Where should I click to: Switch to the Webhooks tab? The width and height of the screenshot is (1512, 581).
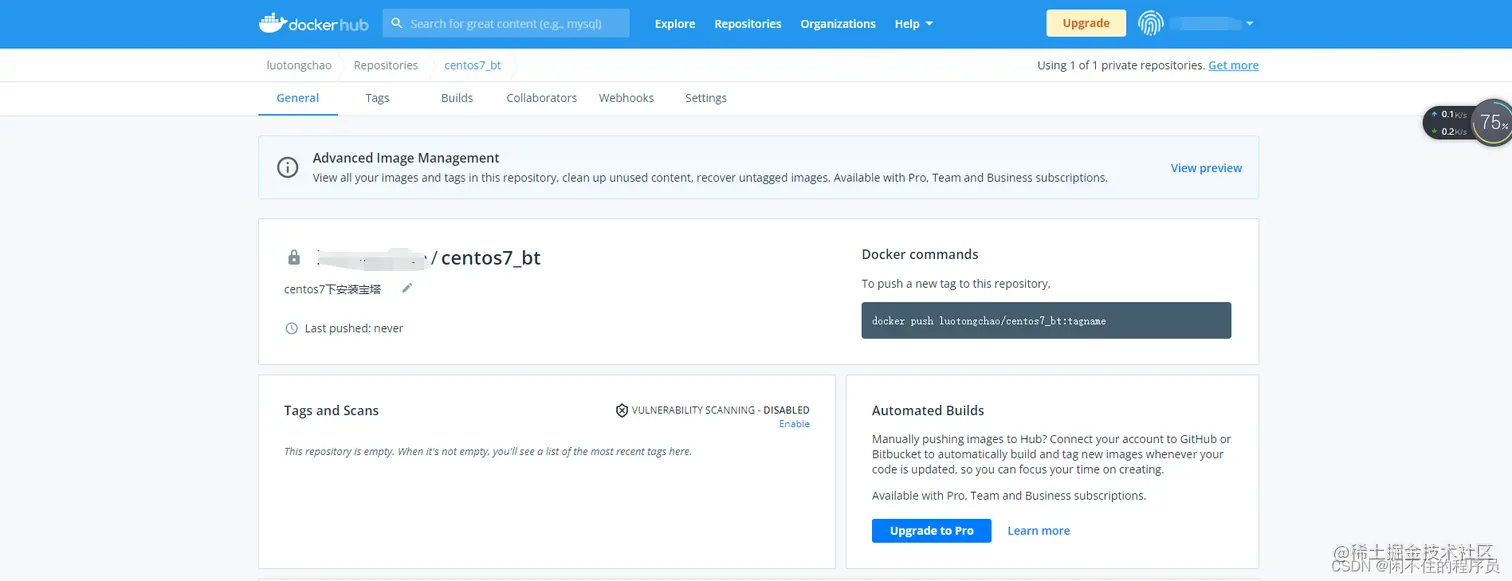coord(626,98)
